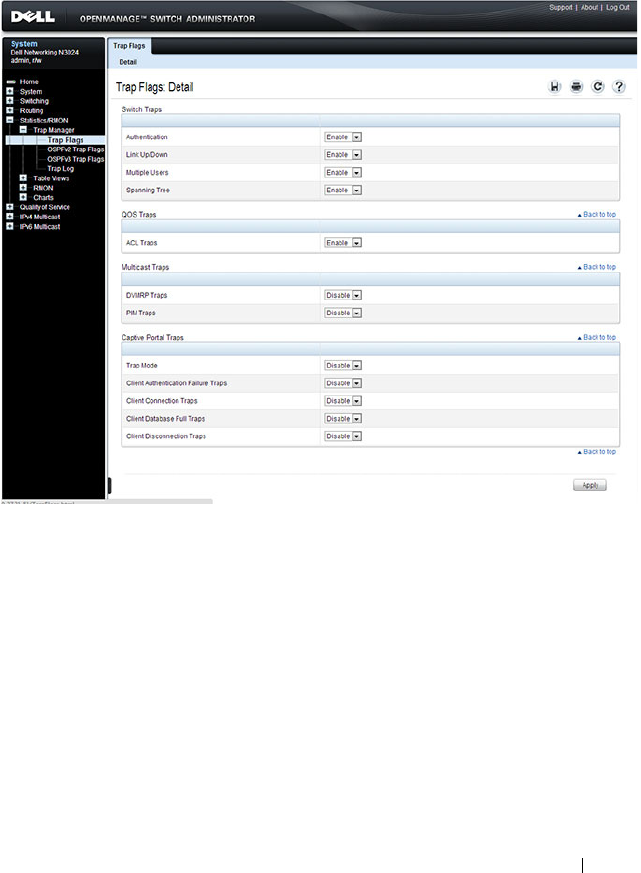Expand the IPv4 Multicast node
The image size is (641, 873).
click(9, 217)
